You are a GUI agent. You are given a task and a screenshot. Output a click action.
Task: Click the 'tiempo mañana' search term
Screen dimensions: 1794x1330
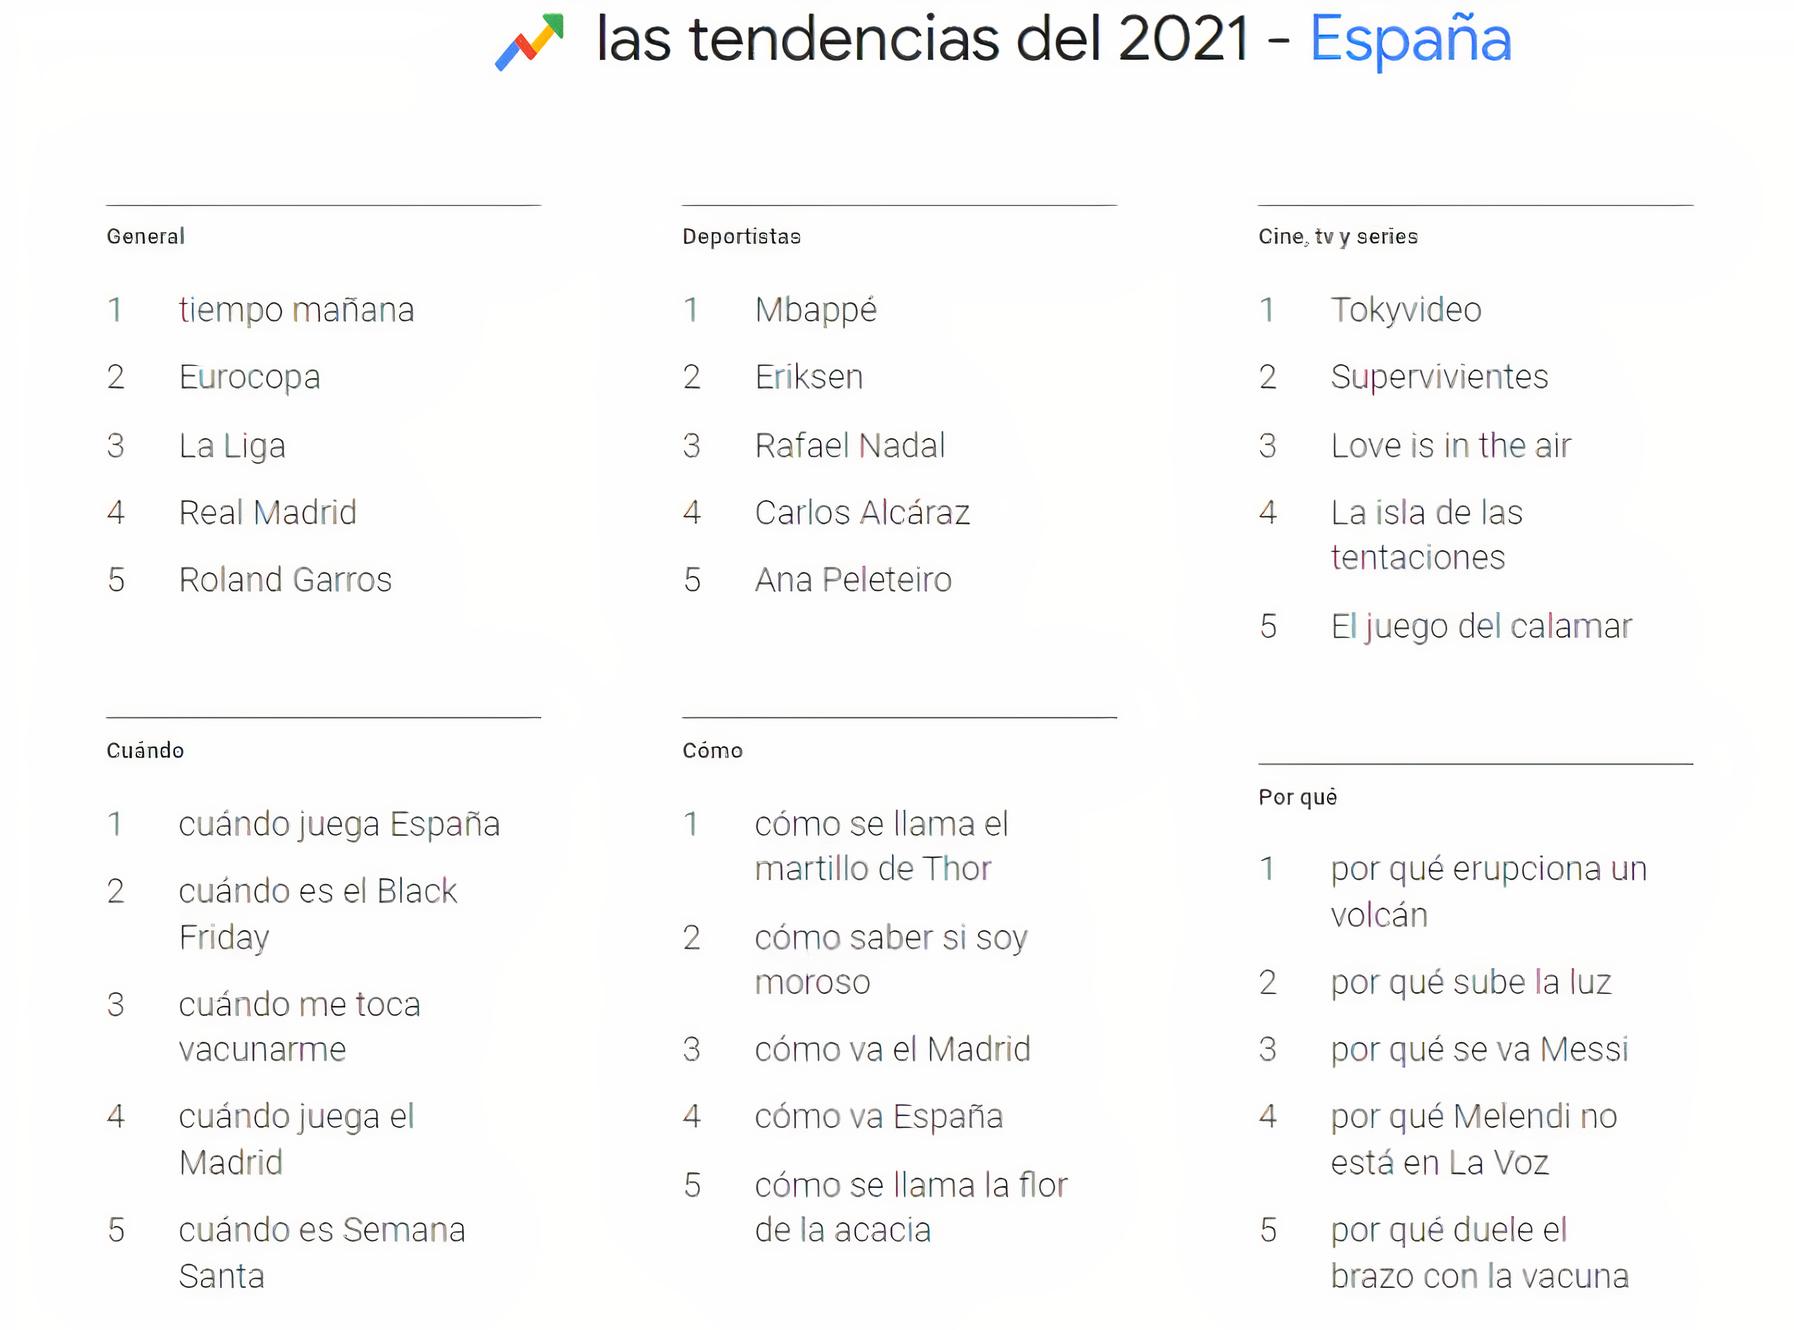pyautogui.click(x=296, y=310)
